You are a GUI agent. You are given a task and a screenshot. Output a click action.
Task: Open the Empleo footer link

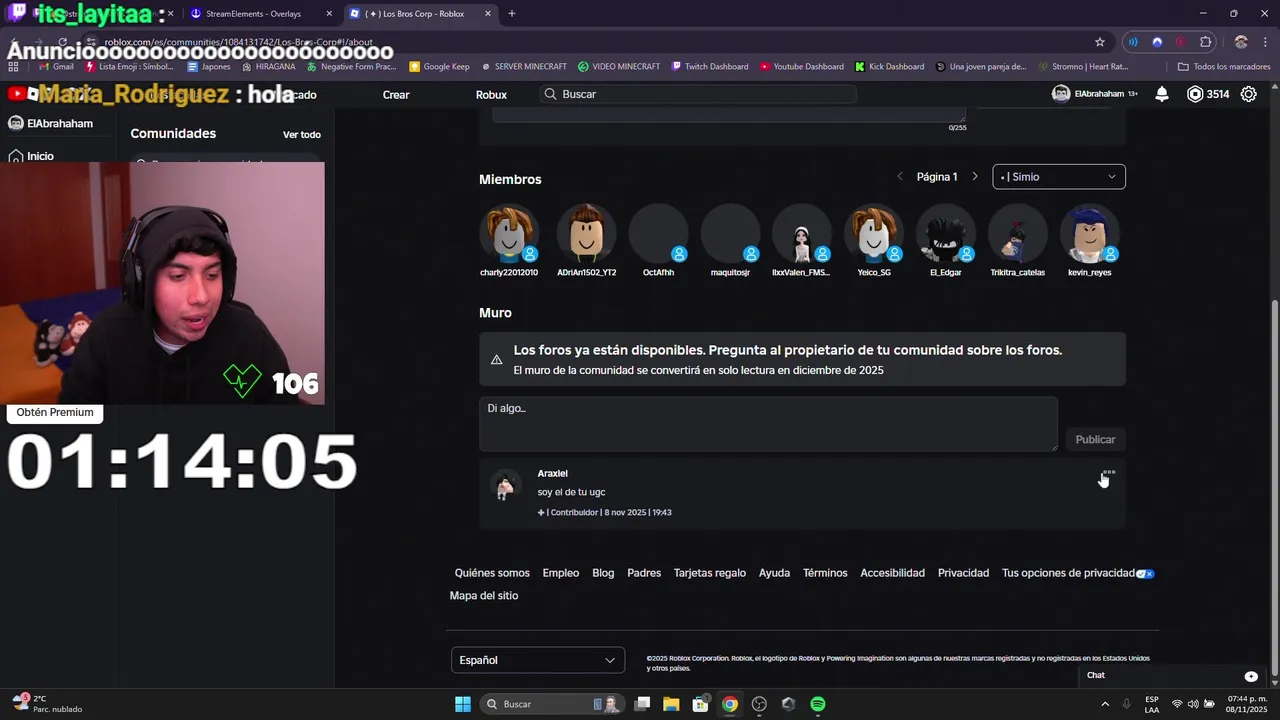[560, 573]
